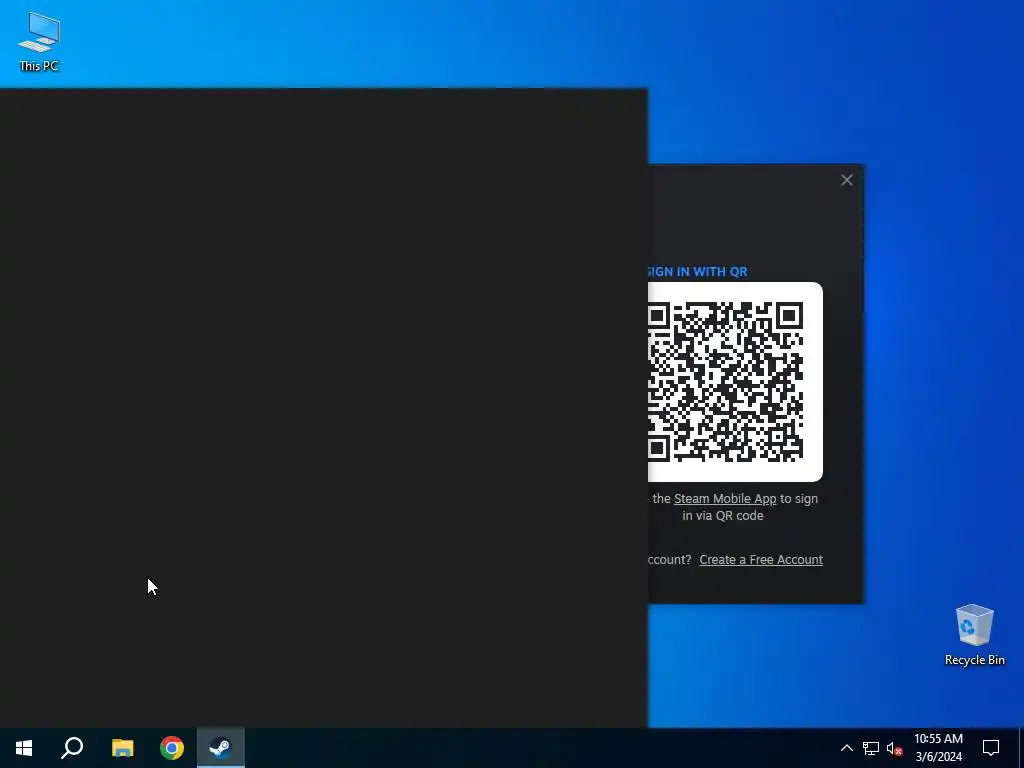Launch Google Chrome from taskbar

click(x=172, y=748)
